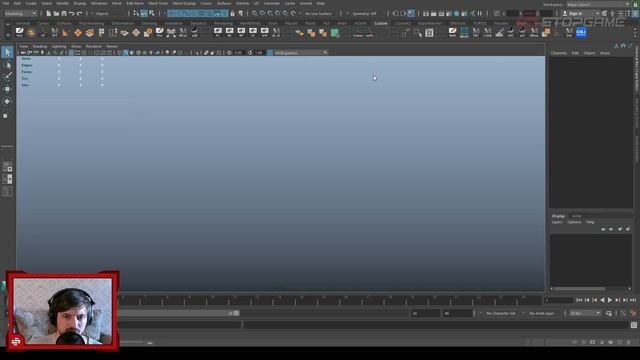Viewport: 640px width, 360px height.
Task: Switch to the Display layer tab
Action: [558, 216]
